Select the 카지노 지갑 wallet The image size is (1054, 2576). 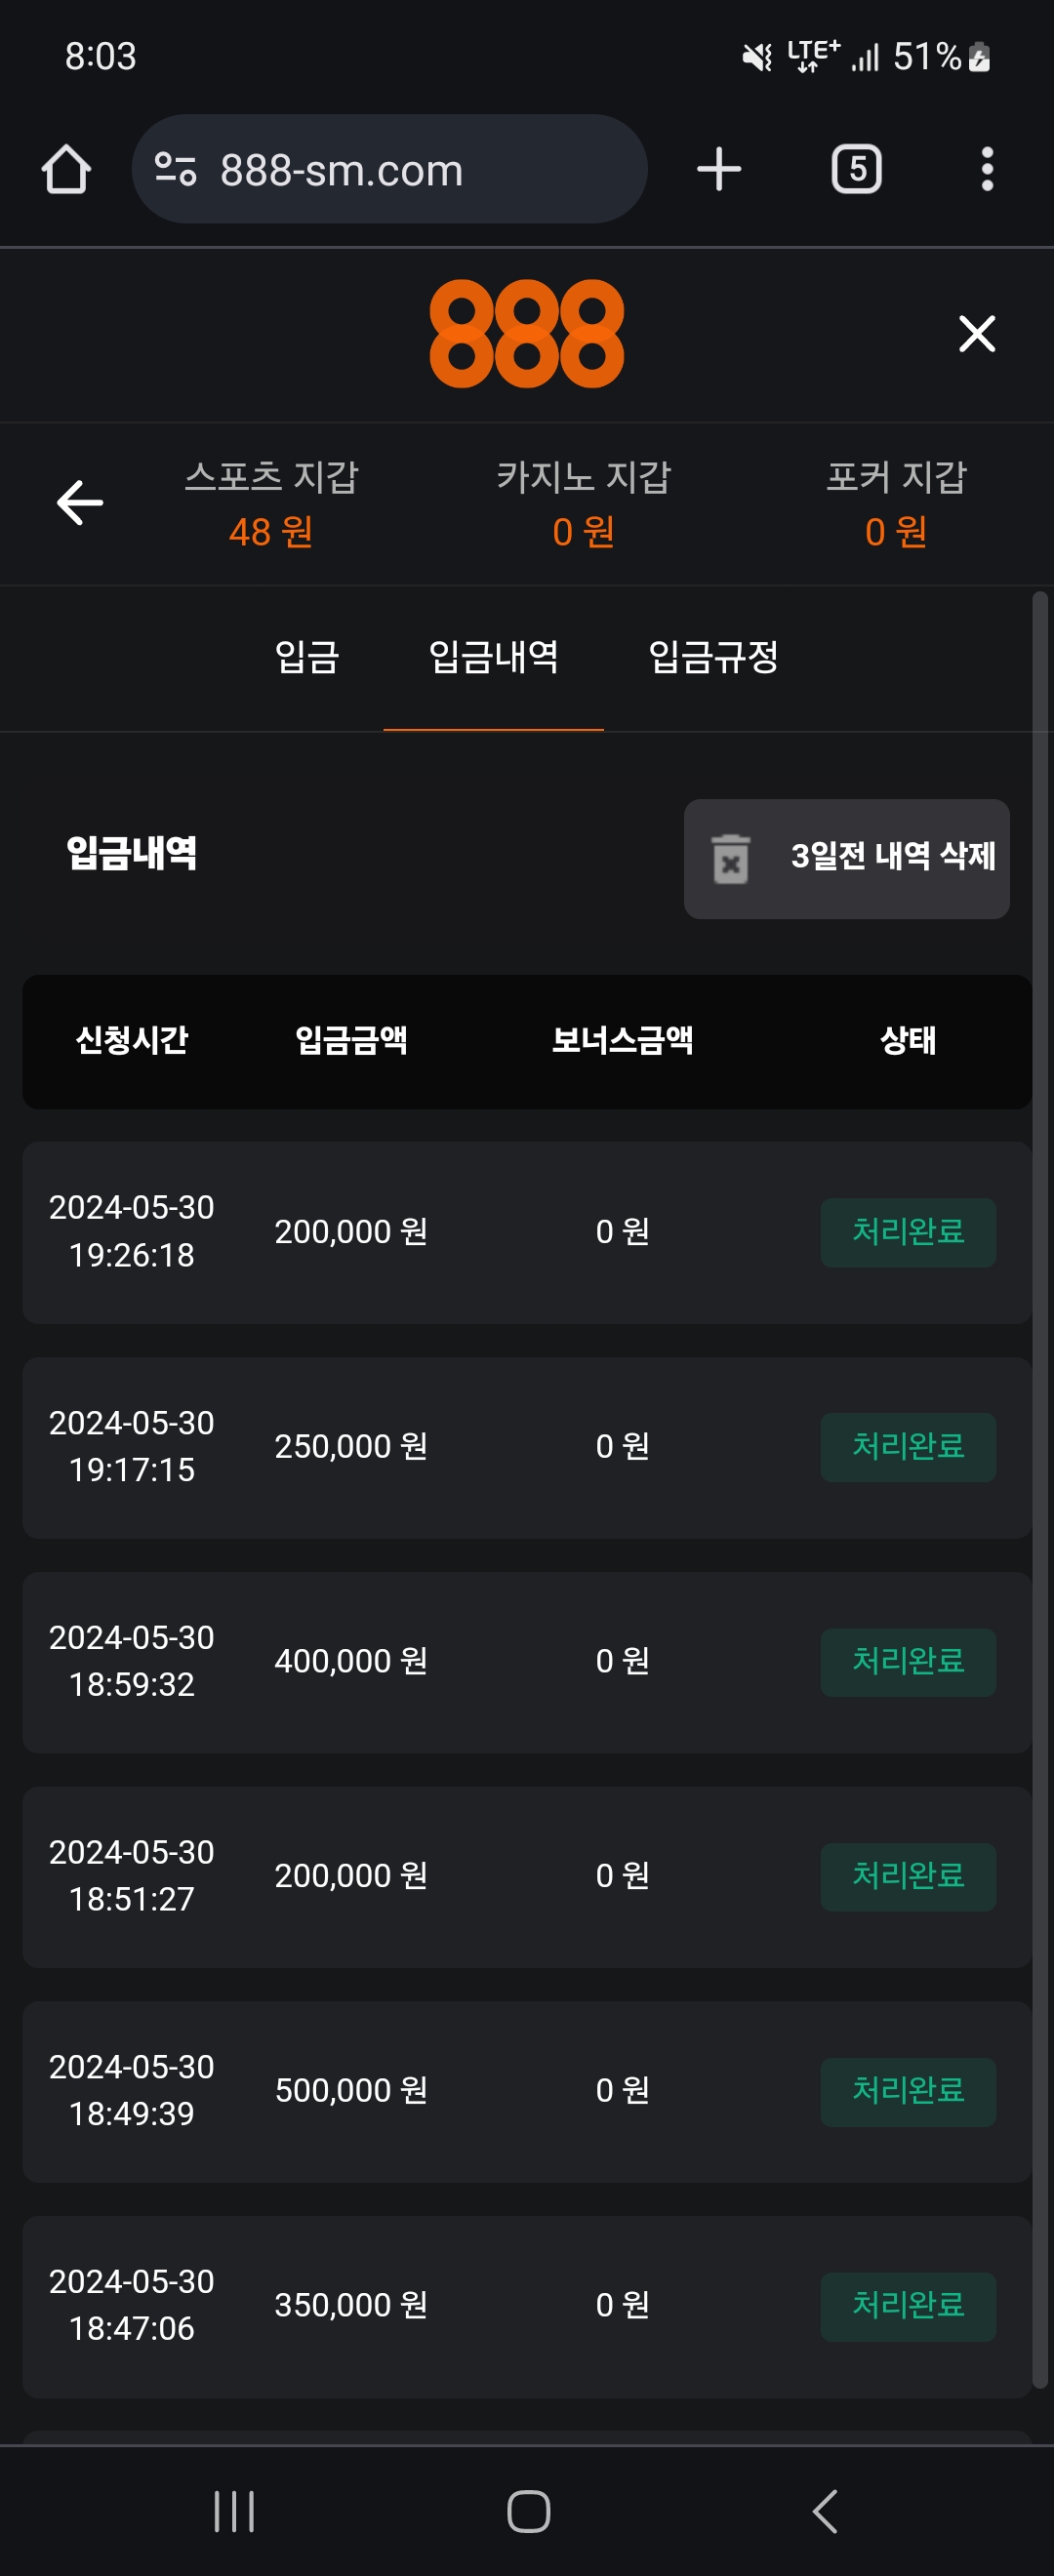(x=583, y=504)
